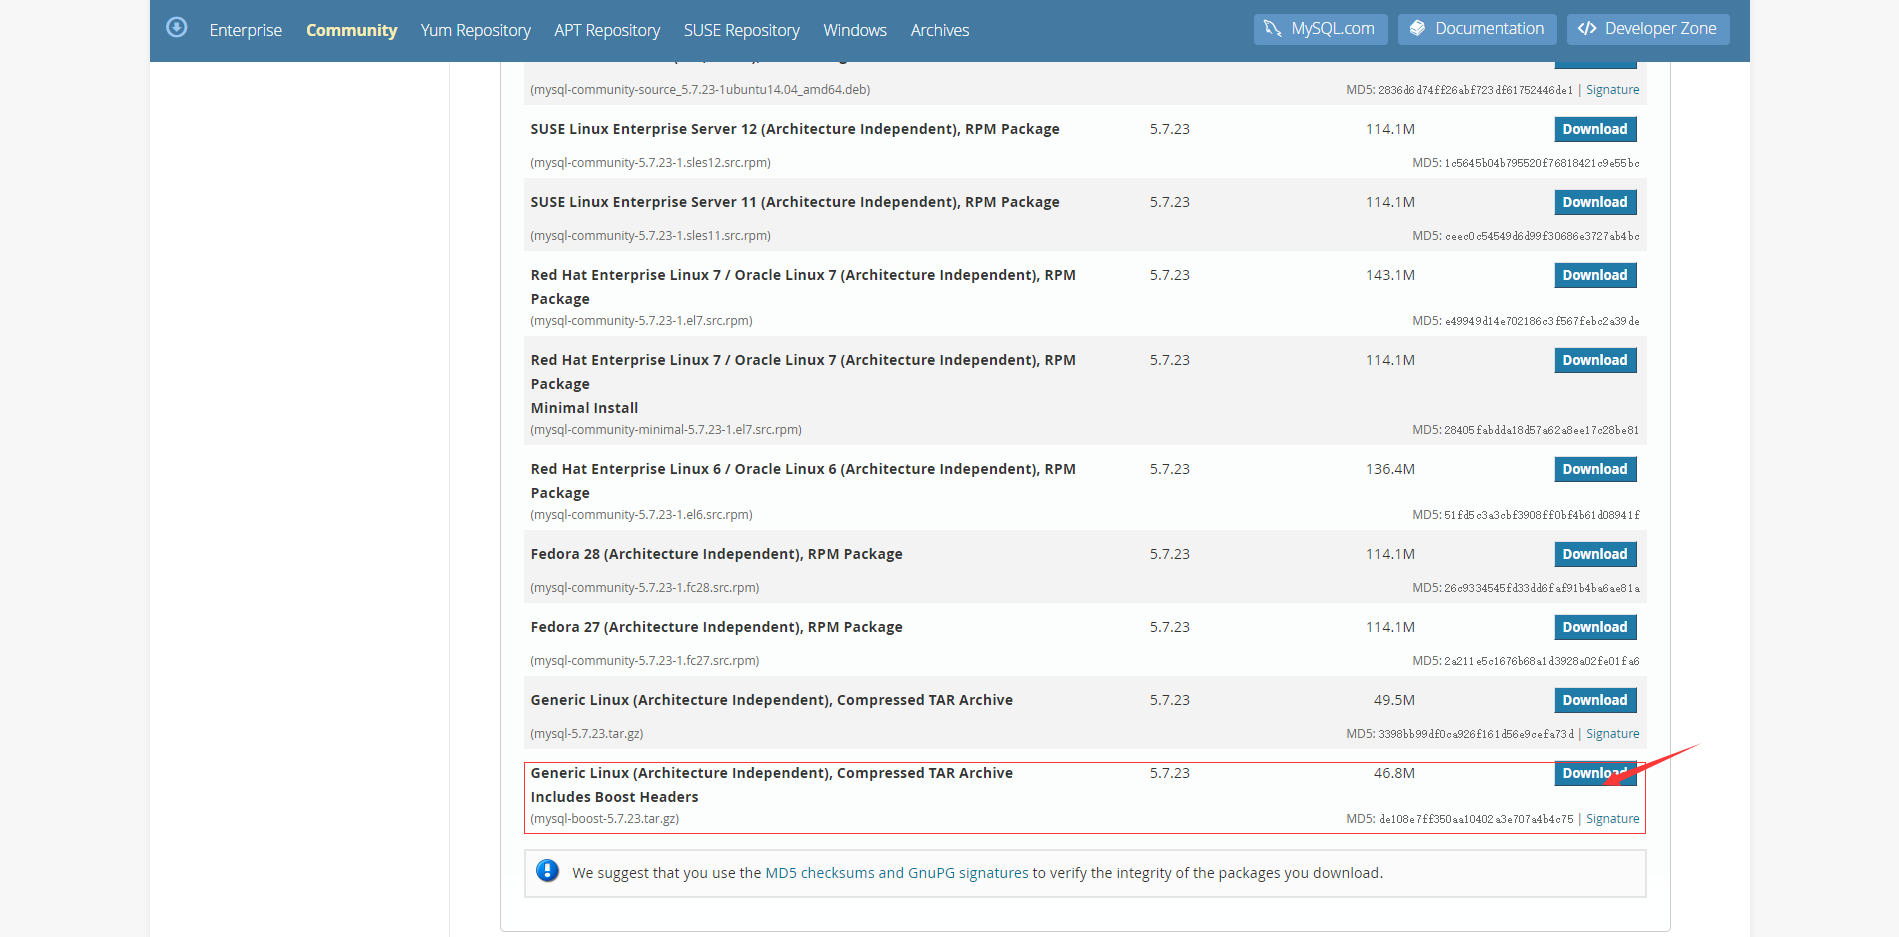Download the 49.5M Generic Linux TAR archive
The image size is (1899, 937).
pyautogui.click(x=1594, y=700)
